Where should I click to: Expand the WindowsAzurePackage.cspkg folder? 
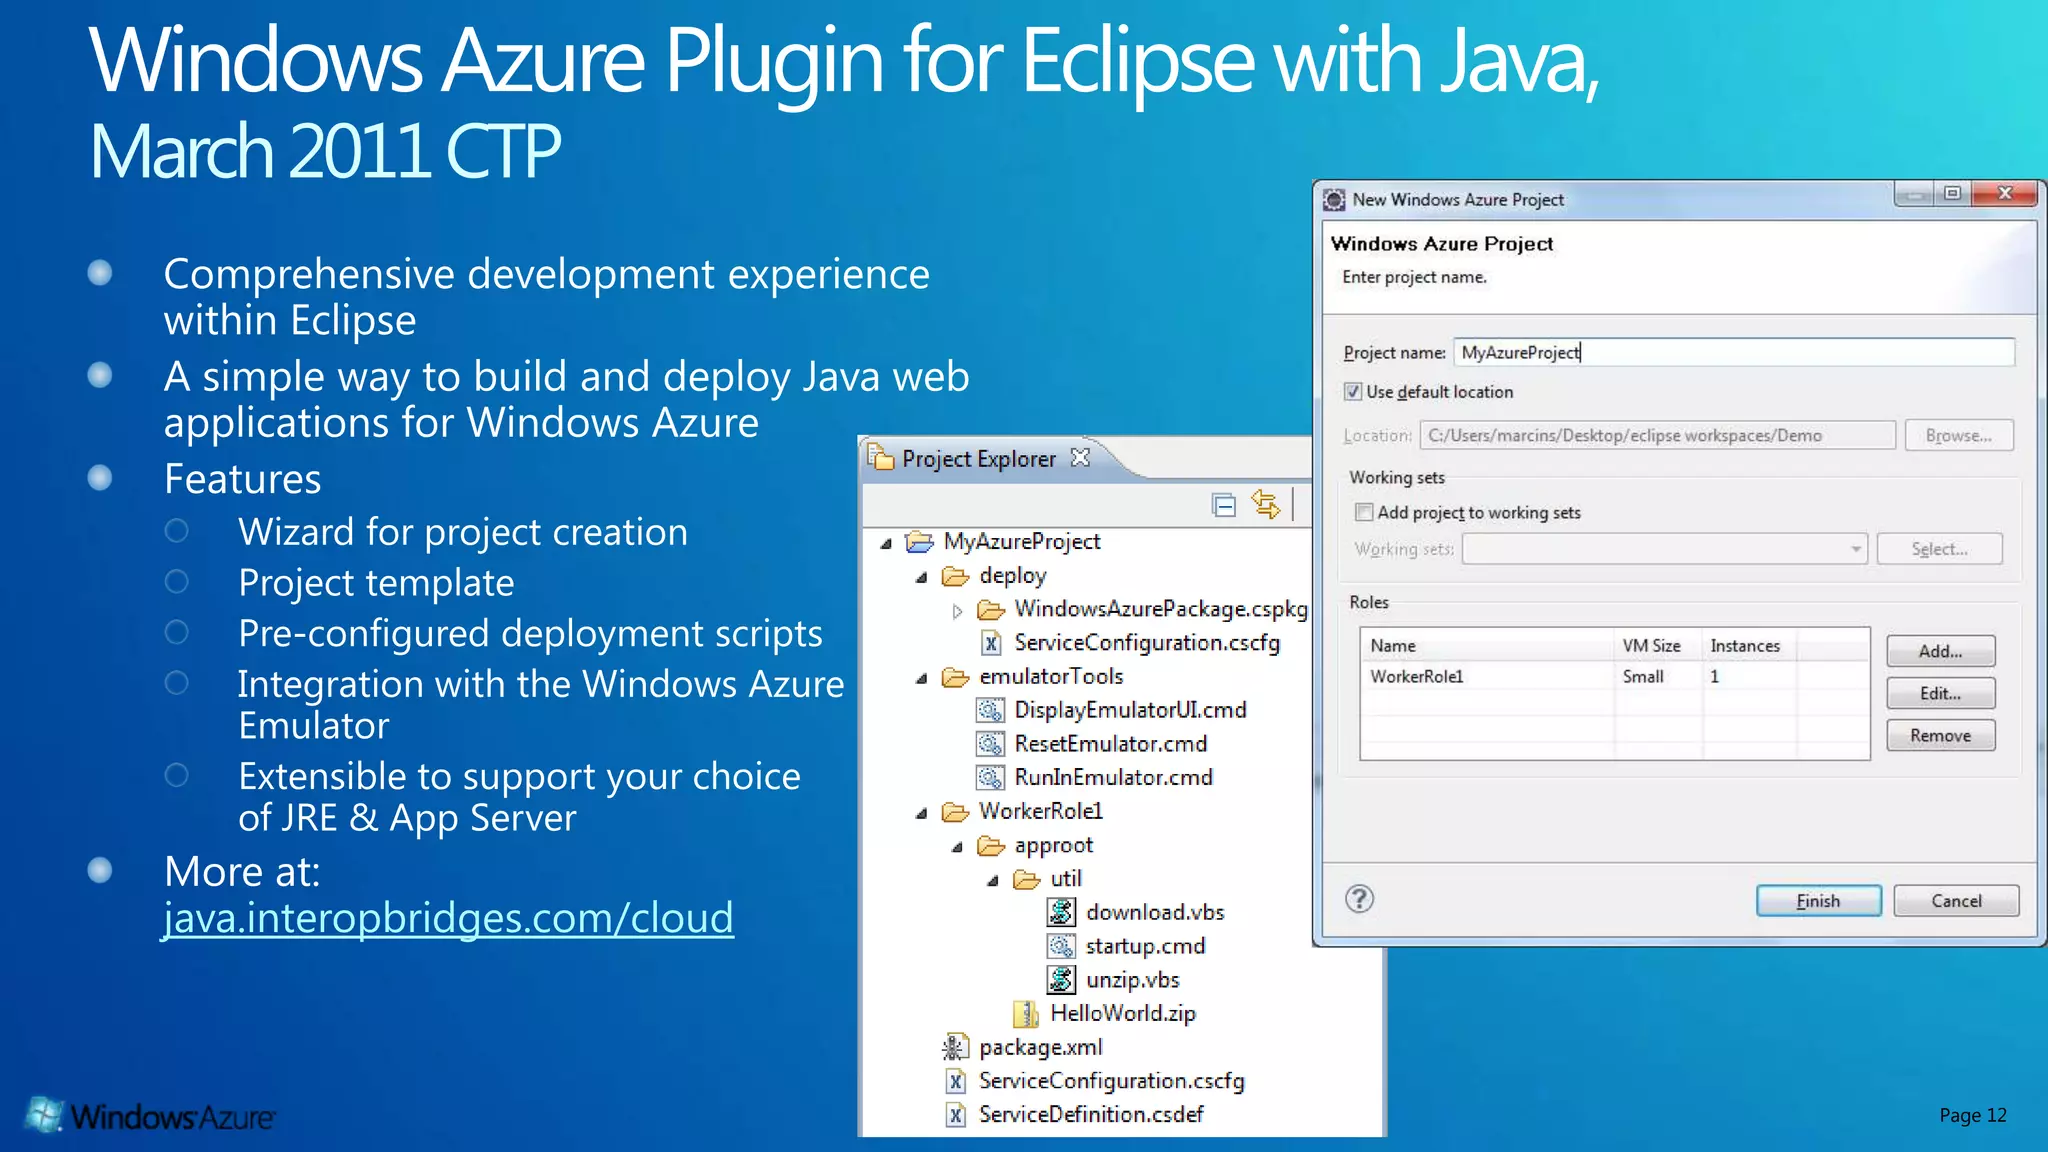pyautogui.click(x=957, y=610)
